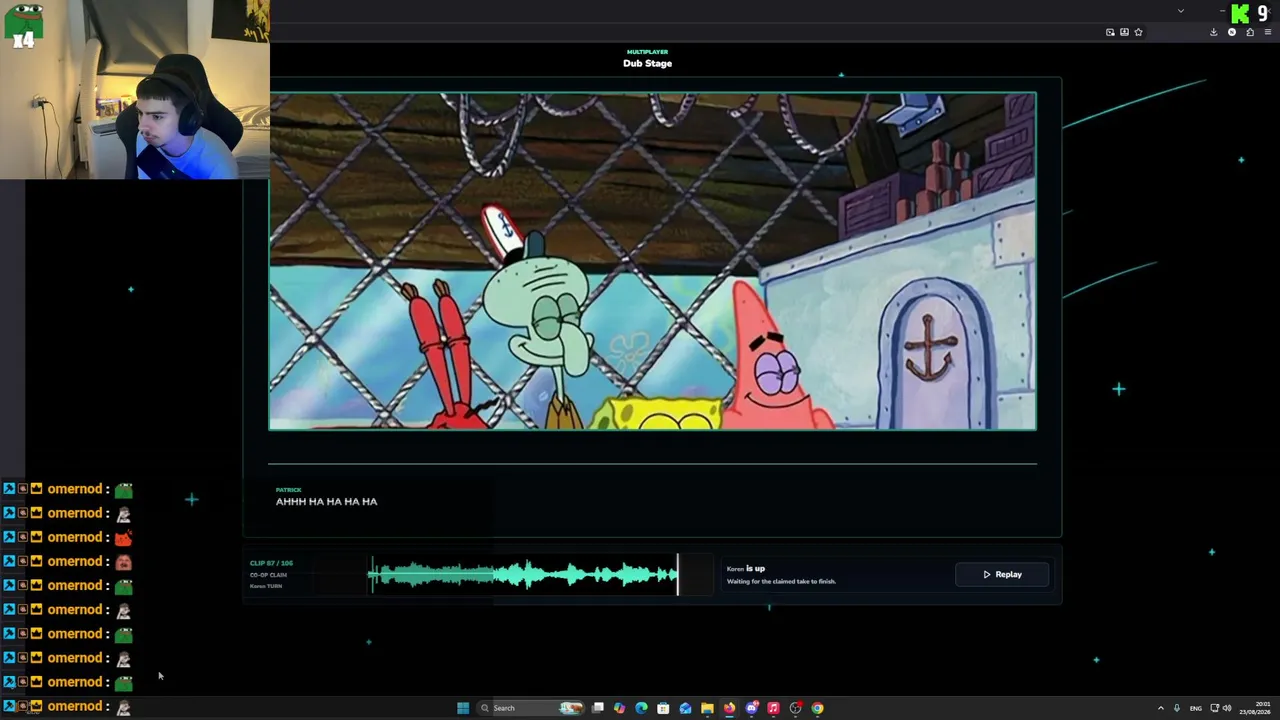Open Google Chrome from the taskbar

tap(817, 708)
